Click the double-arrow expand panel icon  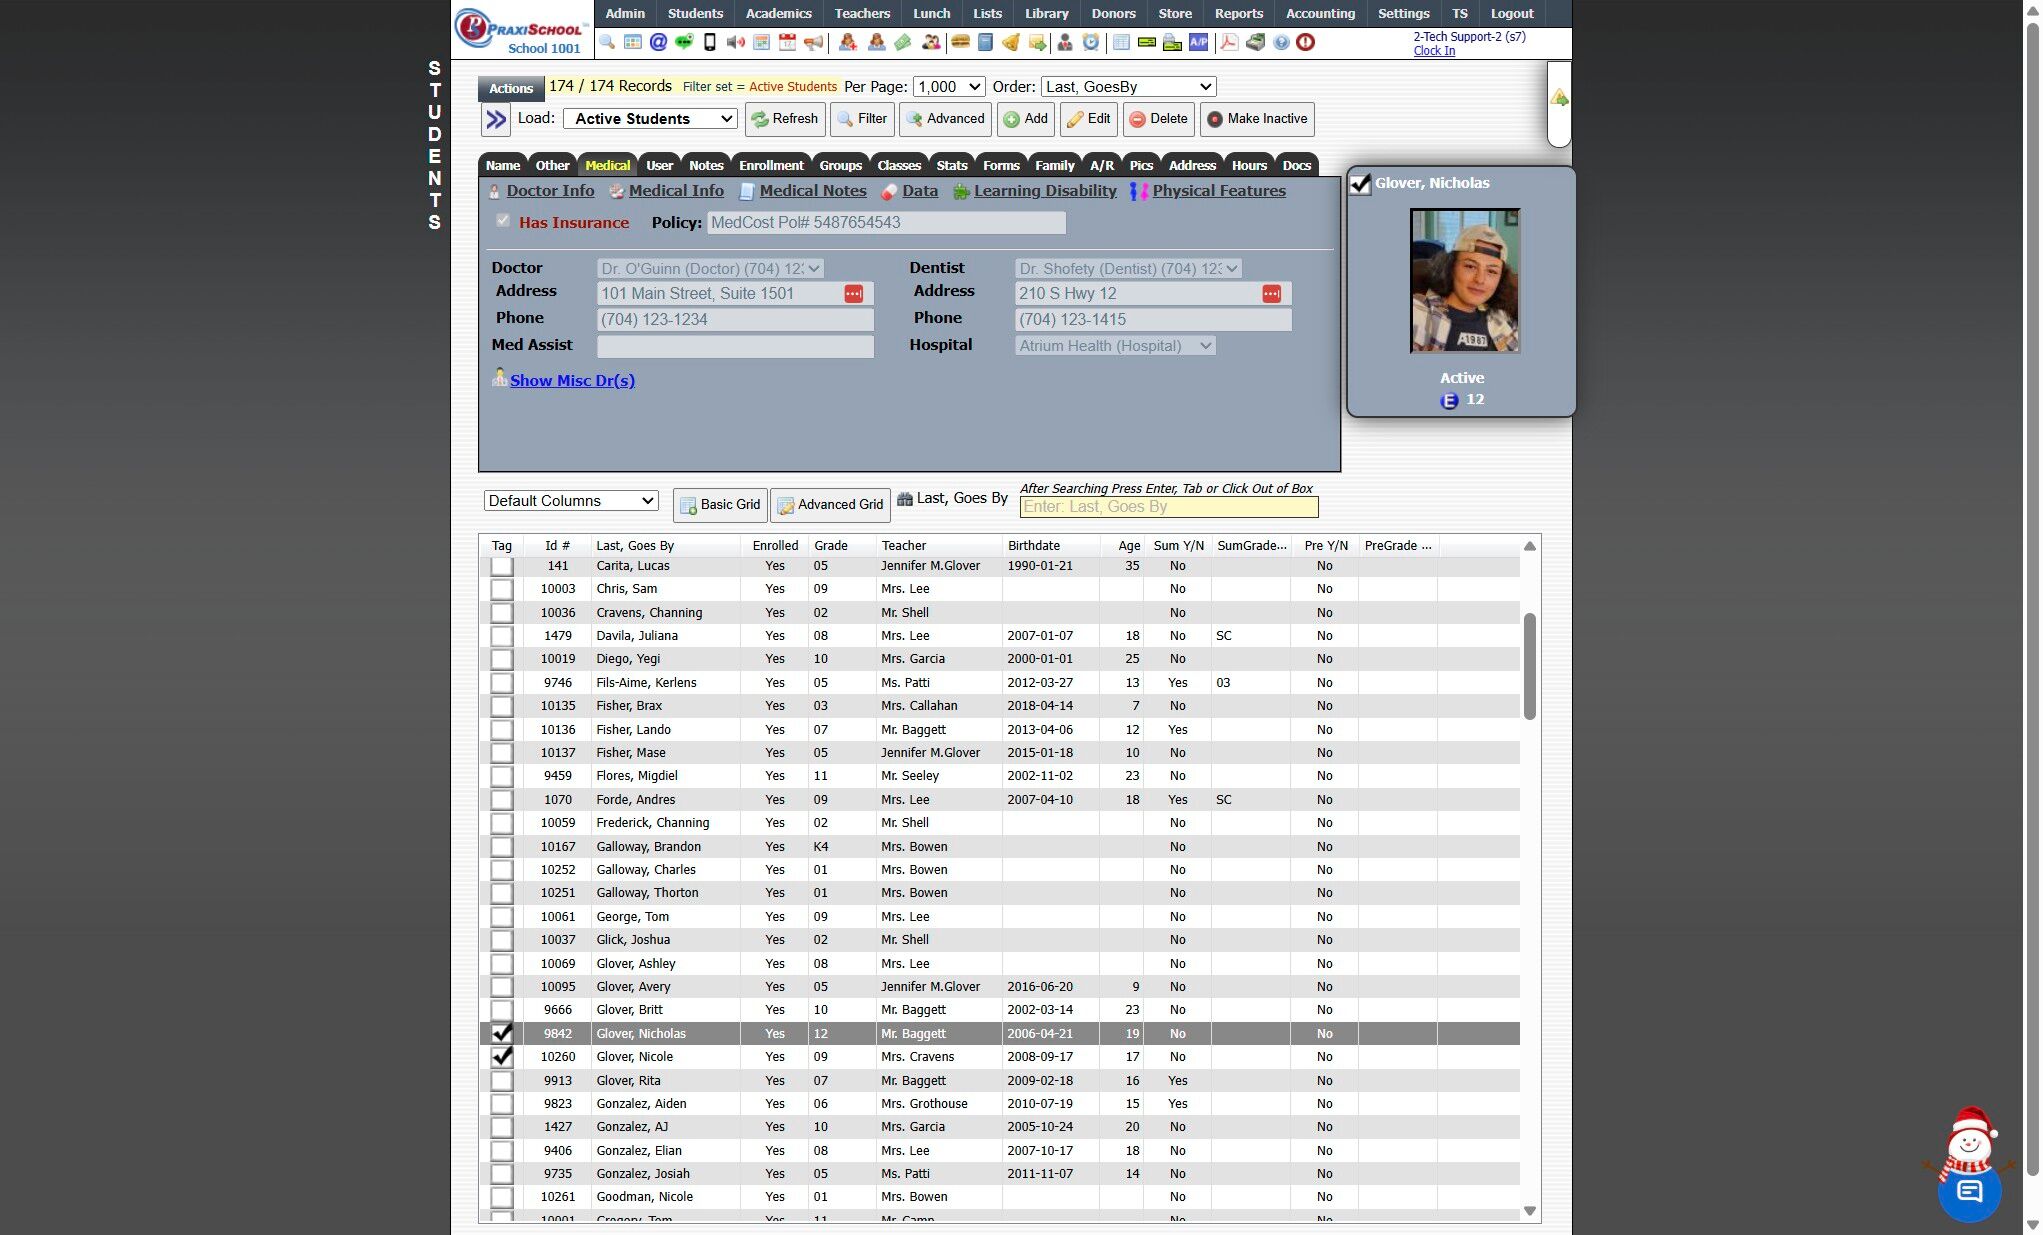click(x=495, y=119)
